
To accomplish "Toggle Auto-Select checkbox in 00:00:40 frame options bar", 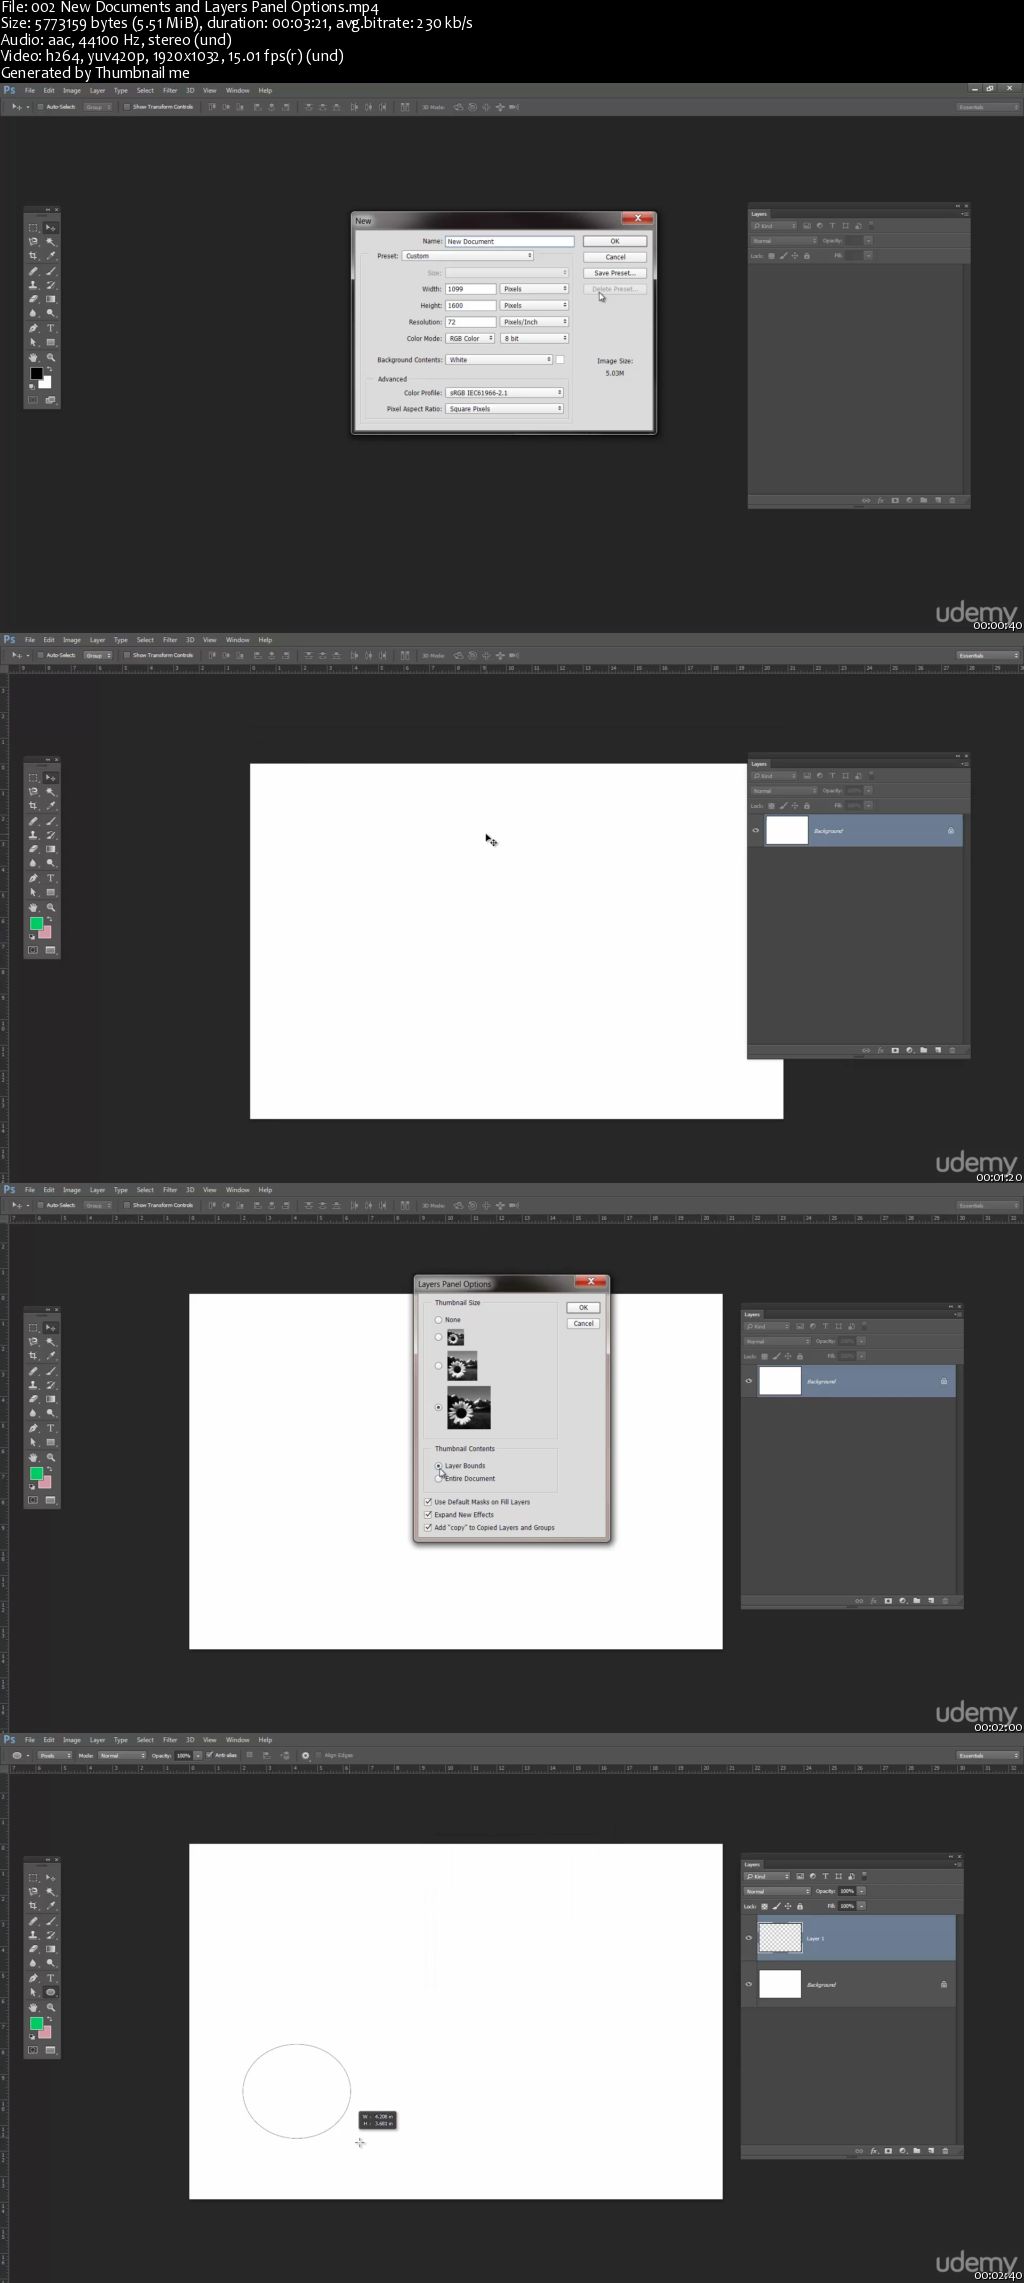I will click(40, 107).
